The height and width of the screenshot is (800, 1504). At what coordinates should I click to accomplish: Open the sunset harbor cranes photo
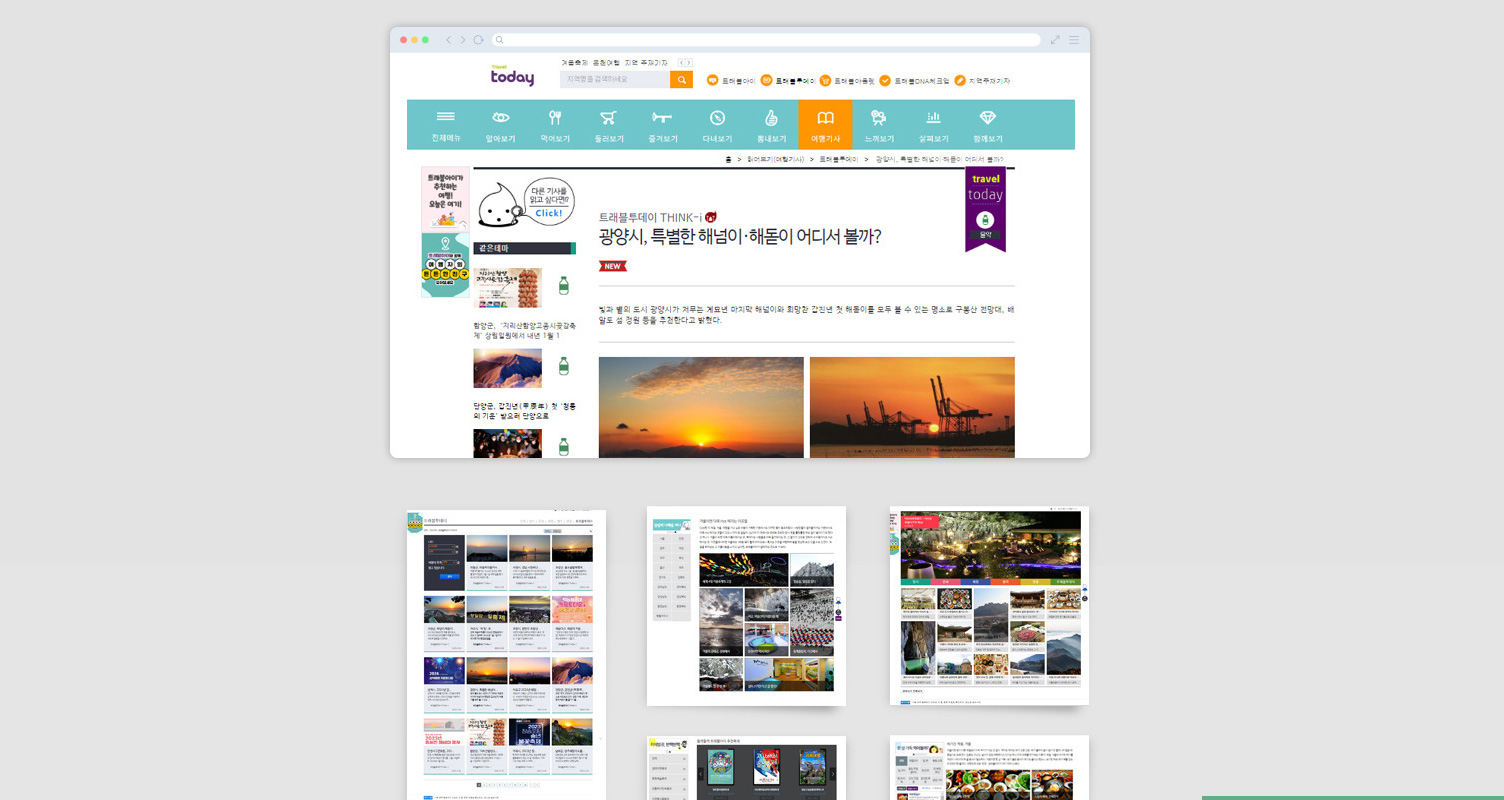click(x=912, y=407)
